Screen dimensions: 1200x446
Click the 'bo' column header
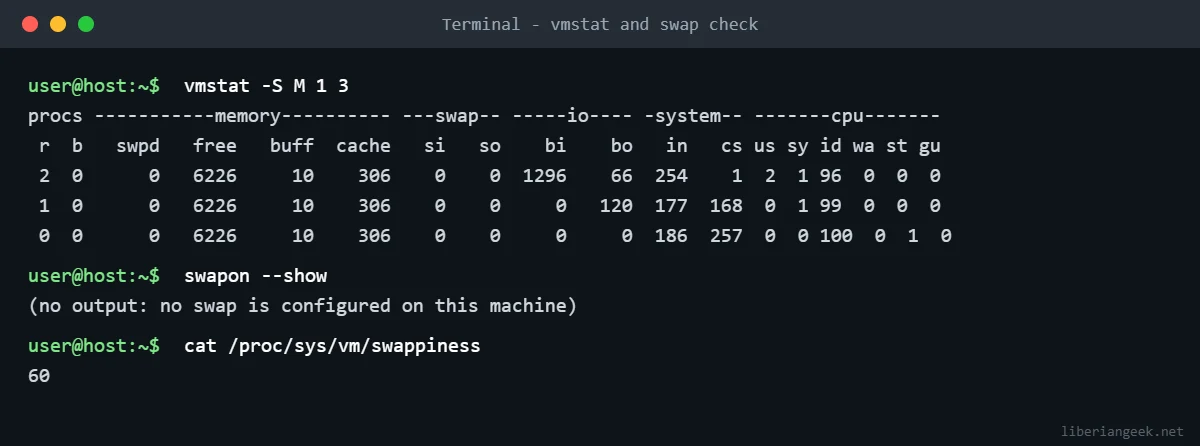click(x=622, y=146)
